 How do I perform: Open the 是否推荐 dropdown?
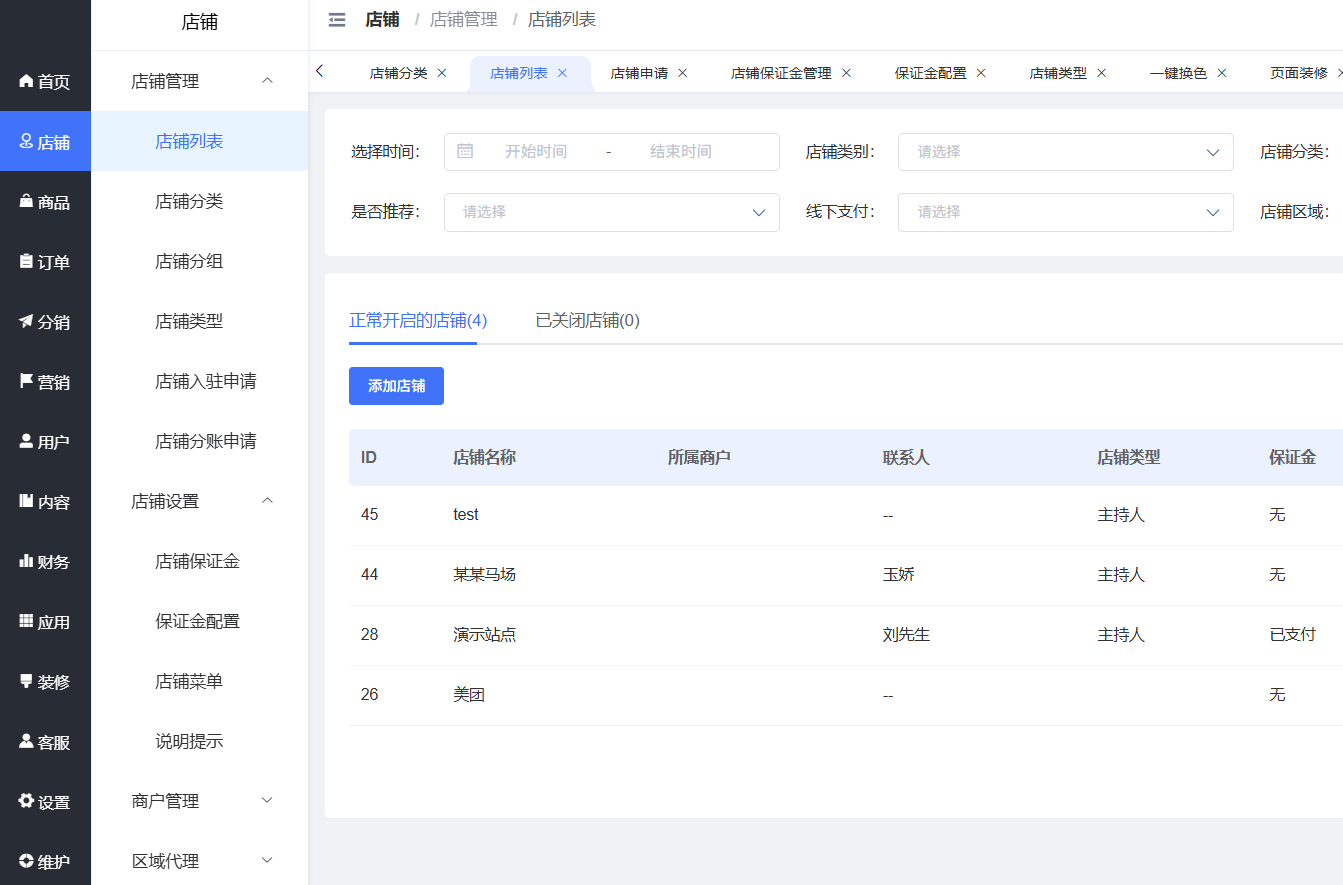(x=611, y=212)
